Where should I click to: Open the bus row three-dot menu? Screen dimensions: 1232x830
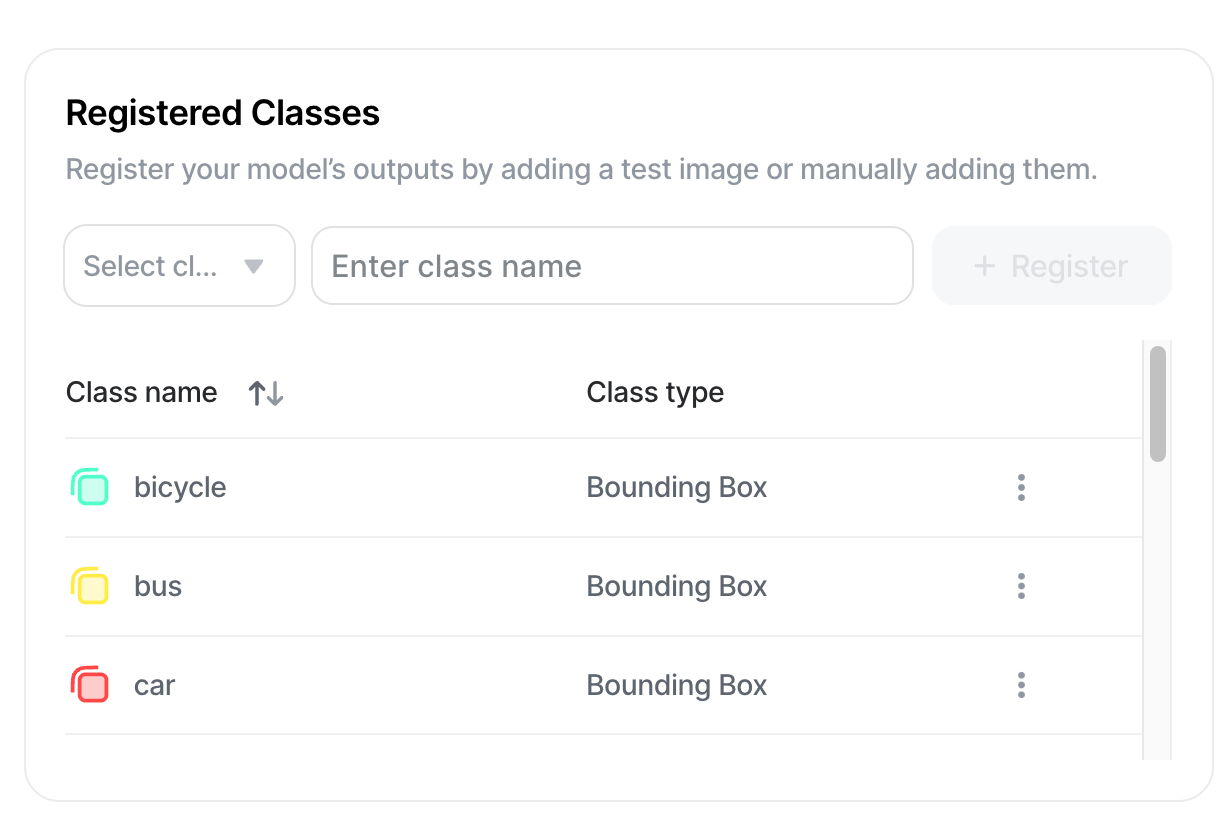tap(1021, 586)
